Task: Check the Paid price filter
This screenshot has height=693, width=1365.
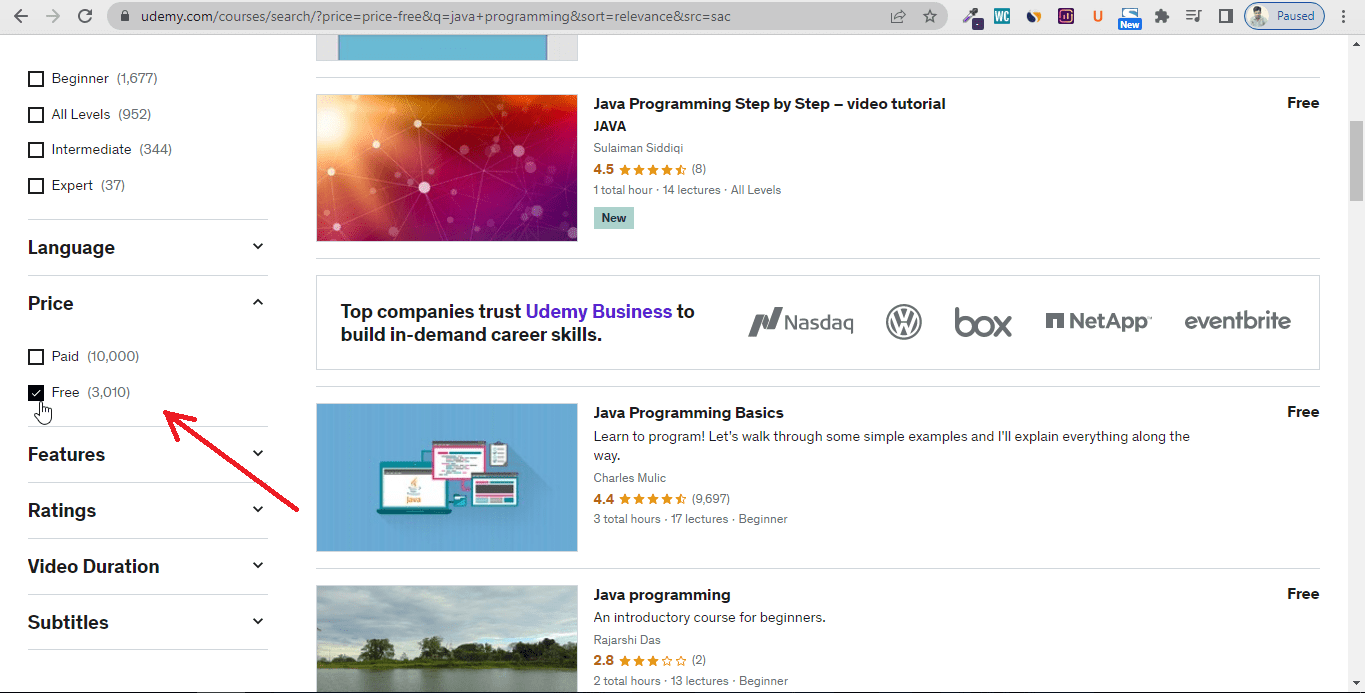Action: pyautogui.click(x=36, y=357)
